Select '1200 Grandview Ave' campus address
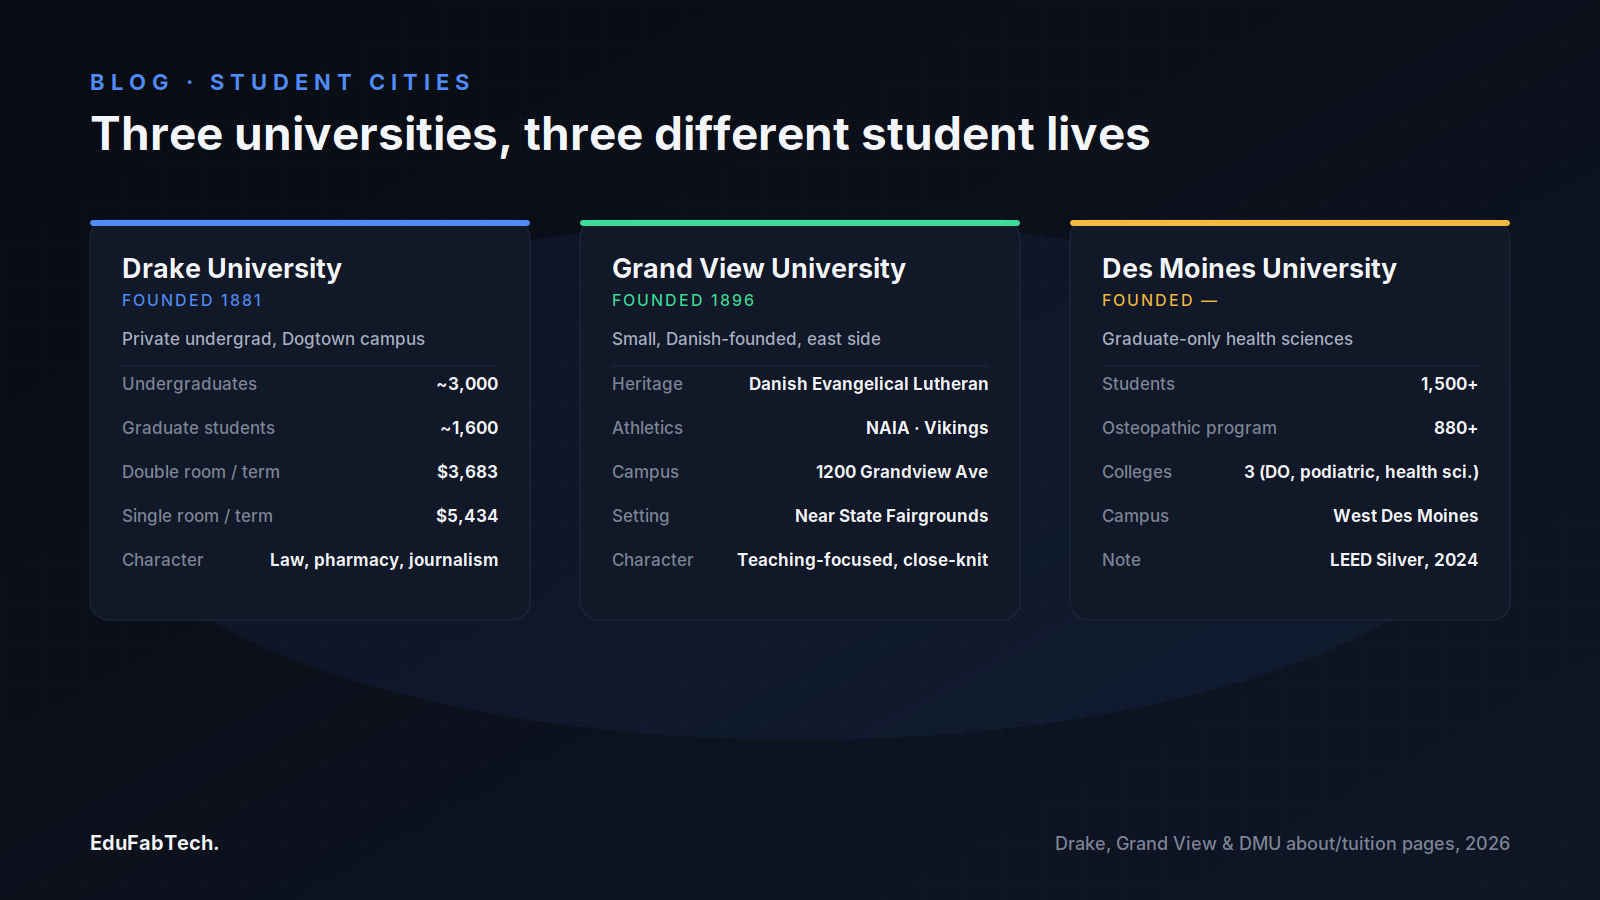The height and width of the screenshot is (900, 1600). (x=902, y=472)
